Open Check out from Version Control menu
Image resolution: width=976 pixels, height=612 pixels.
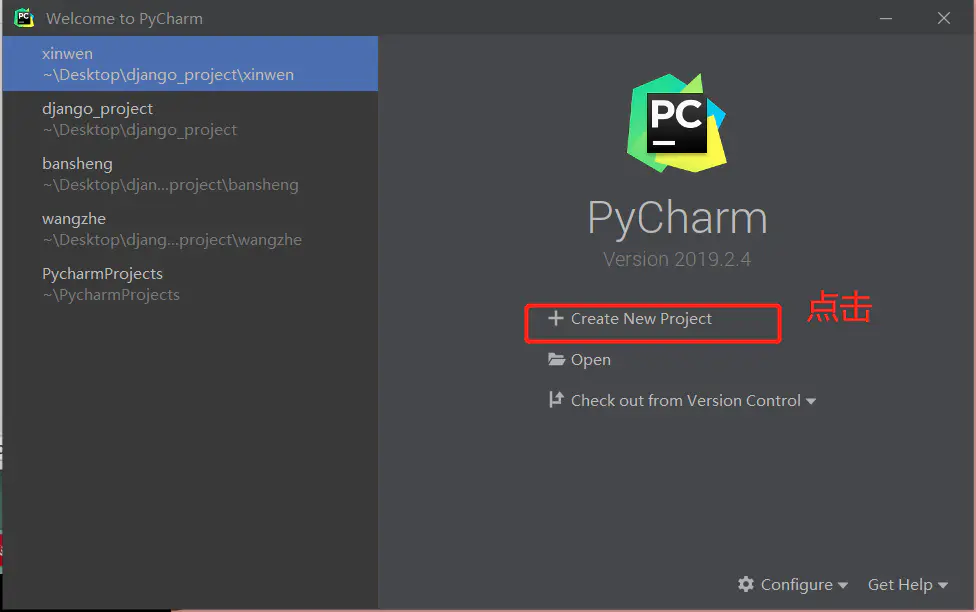[x=682, y=400]
